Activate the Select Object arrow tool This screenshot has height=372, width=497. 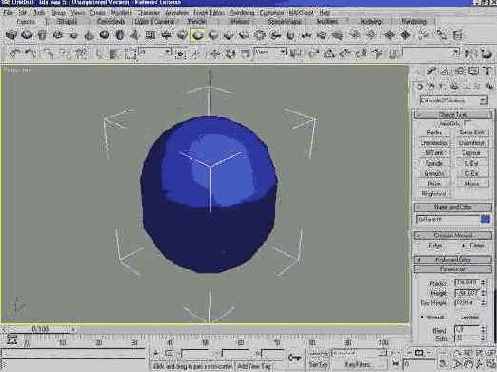[x=100, y=53]
